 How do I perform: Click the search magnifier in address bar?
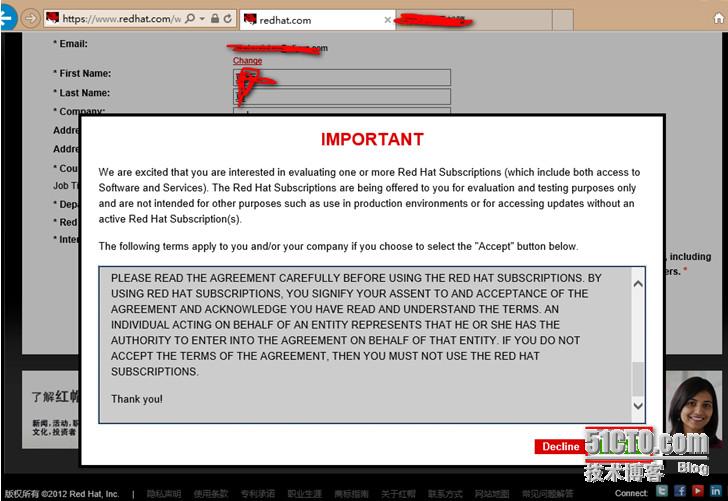pyautogui.click(x=190, y=19)
